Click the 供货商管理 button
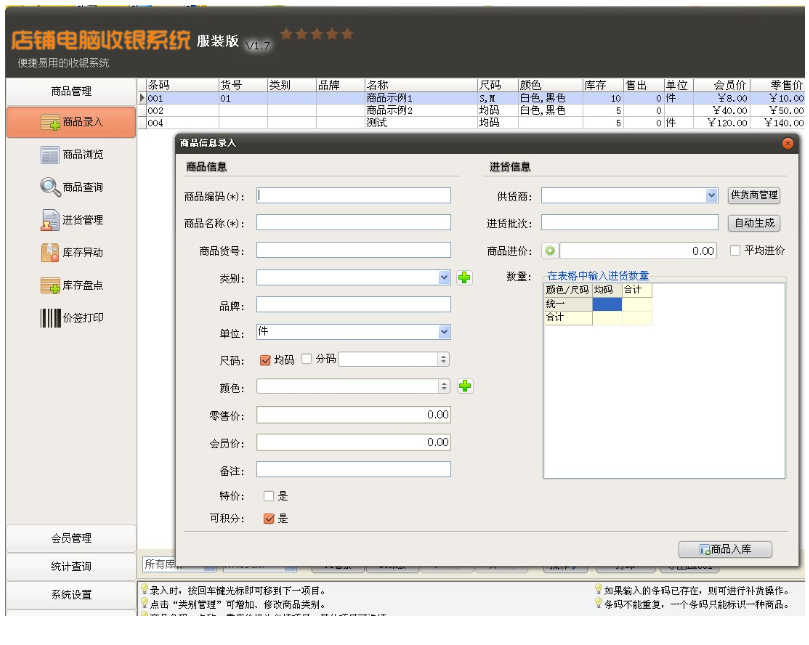 (753, 196)
